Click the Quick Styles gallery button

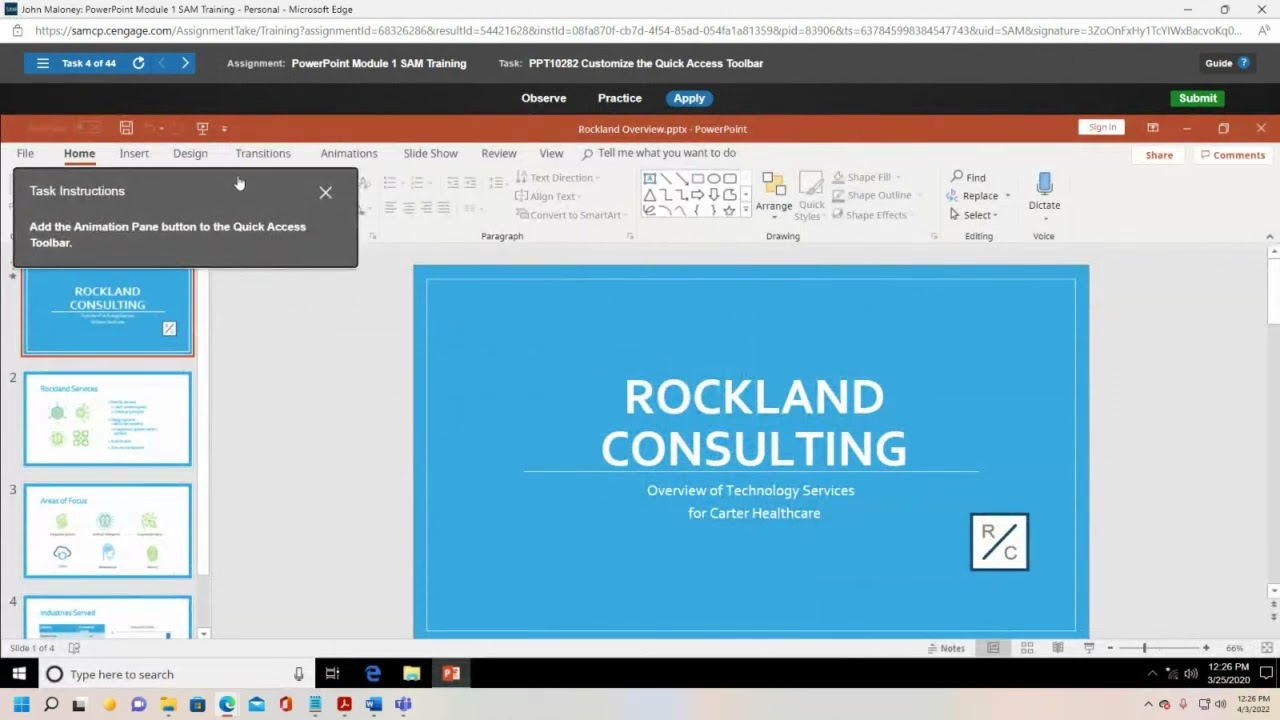(811, 196)
